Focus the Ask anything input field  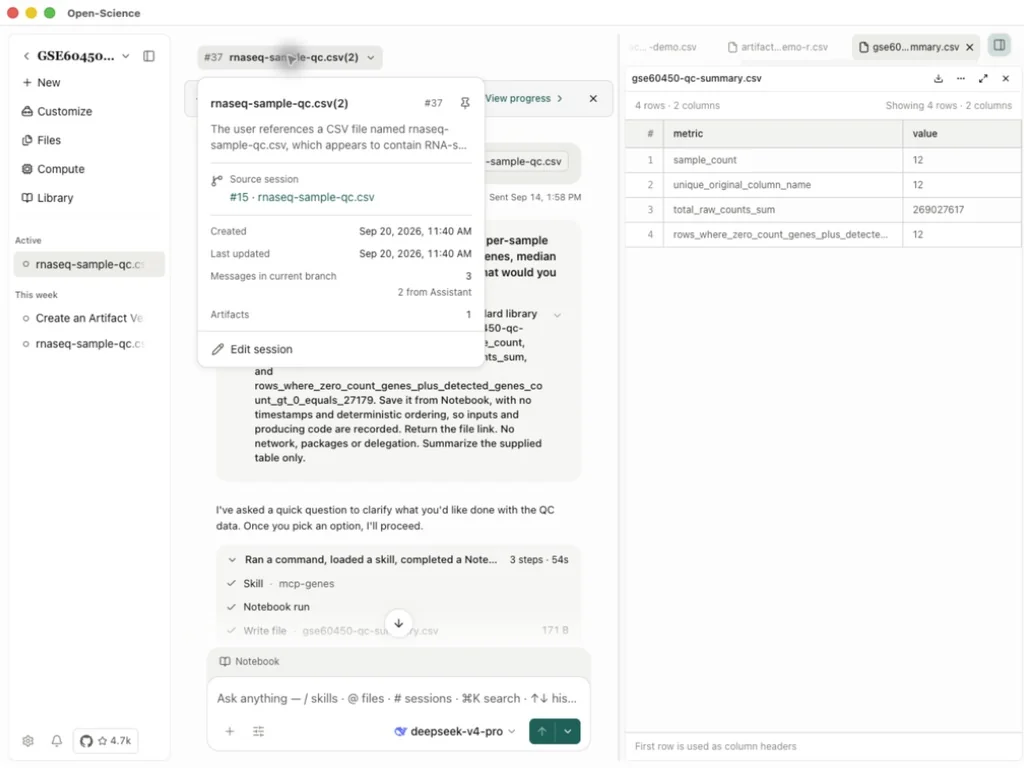tap(397, 698)
